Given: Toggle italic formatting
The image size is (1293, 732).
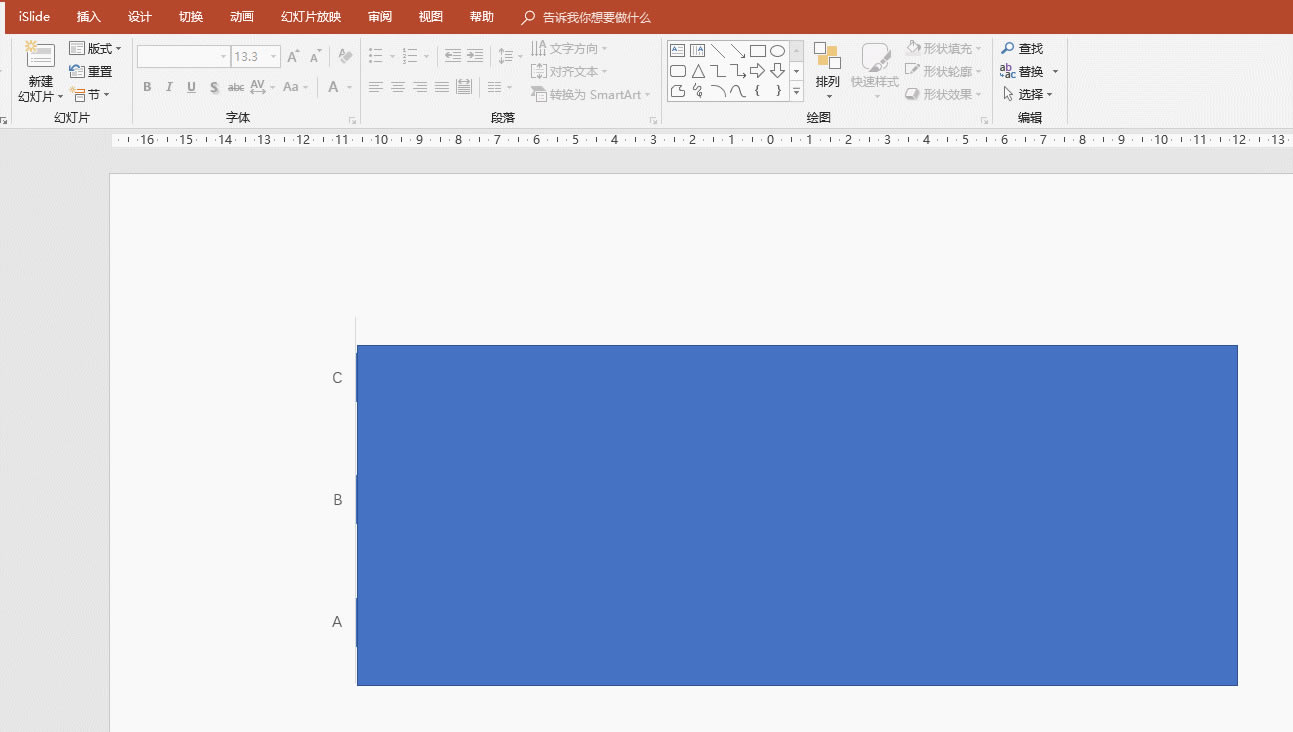Looking at the screenshot, I should tap(169, 87).
